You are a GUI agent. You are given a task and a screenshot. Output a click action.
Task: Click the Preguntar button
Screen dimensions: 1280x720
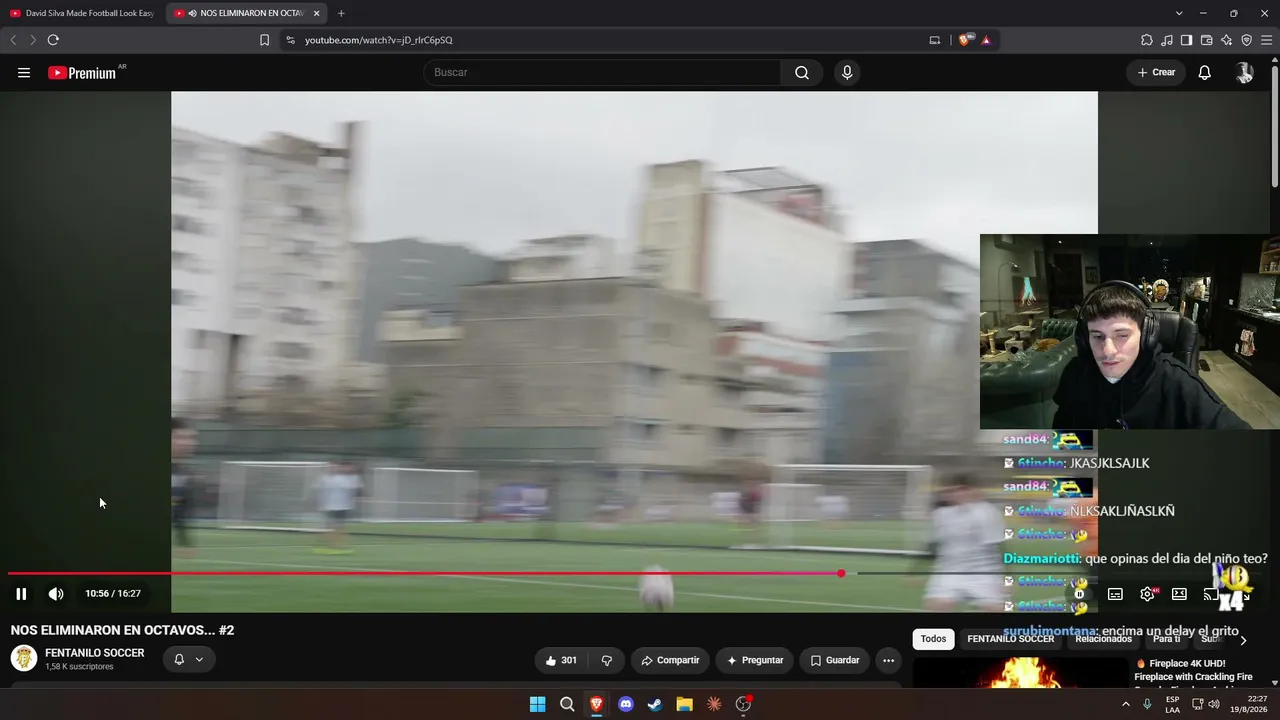(x=755, y=660)
